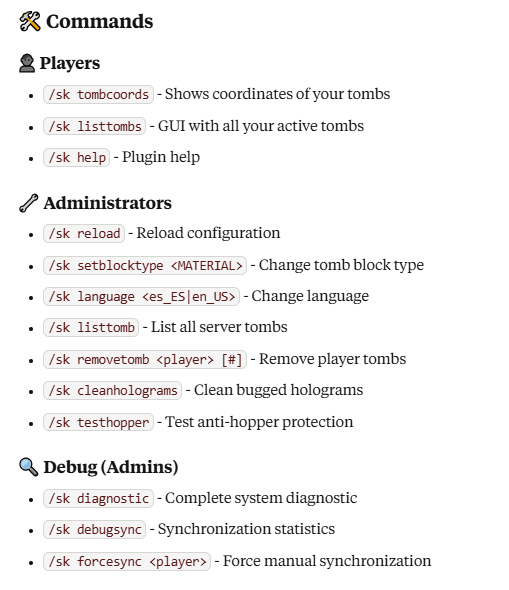Click the /sk forcesync <player> code

point(127,561)
